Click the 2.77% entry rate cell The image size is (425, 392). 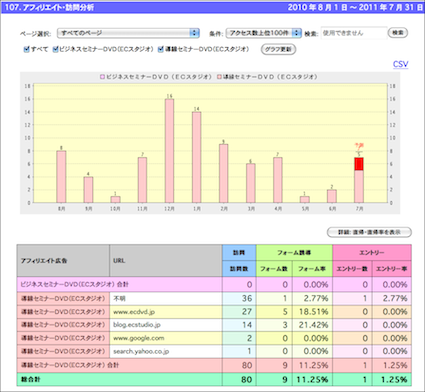pos(392,298)
